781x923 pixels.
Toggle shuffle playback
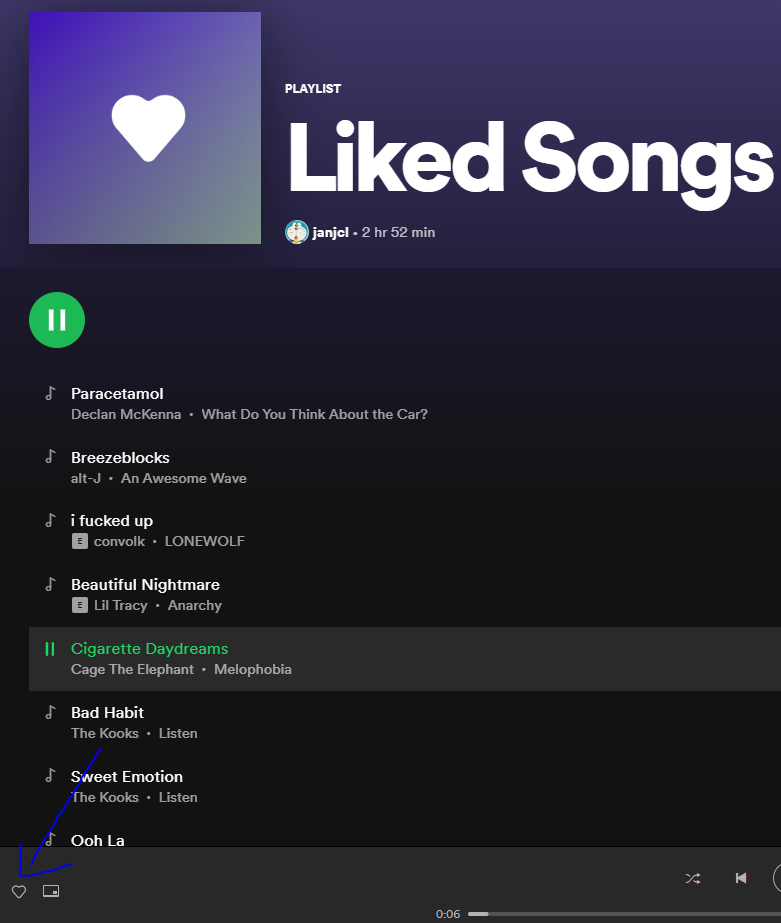tap(693, 879)
